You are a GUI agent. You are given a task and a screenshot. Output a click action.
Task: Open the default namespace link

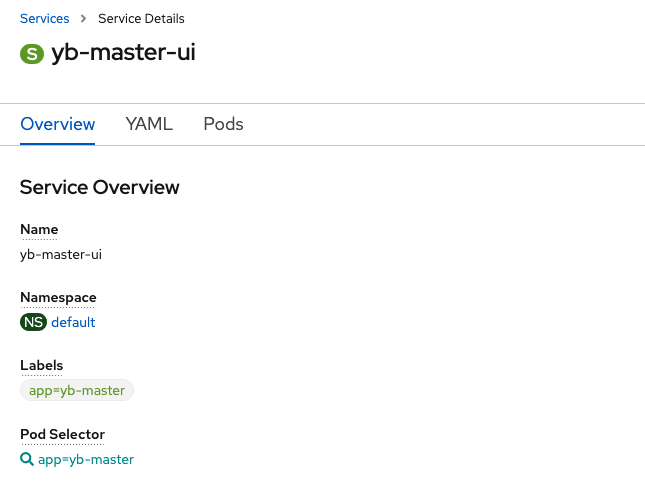pyautogui.click(x=73, y=322)
